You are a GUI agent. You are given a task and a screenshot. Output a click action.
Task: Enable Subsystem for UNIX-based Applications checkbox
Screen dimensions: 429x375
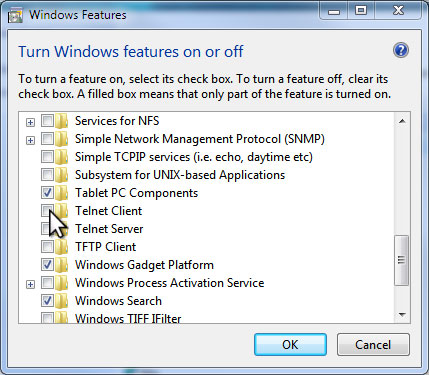(x=47, y=175)
